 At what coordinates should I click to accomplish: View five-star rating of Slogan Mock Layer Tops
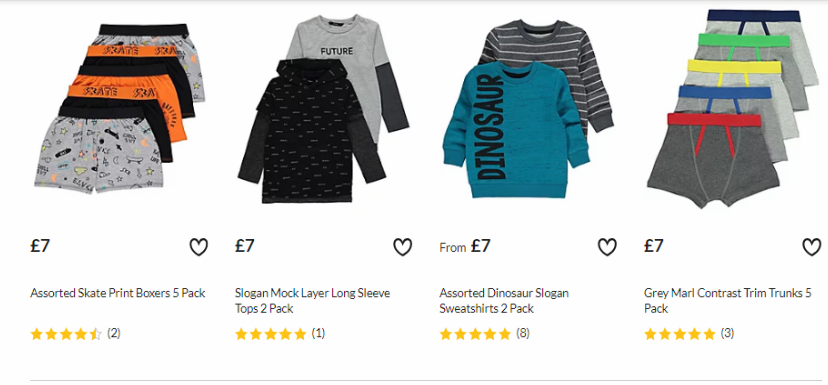[270, 334]
